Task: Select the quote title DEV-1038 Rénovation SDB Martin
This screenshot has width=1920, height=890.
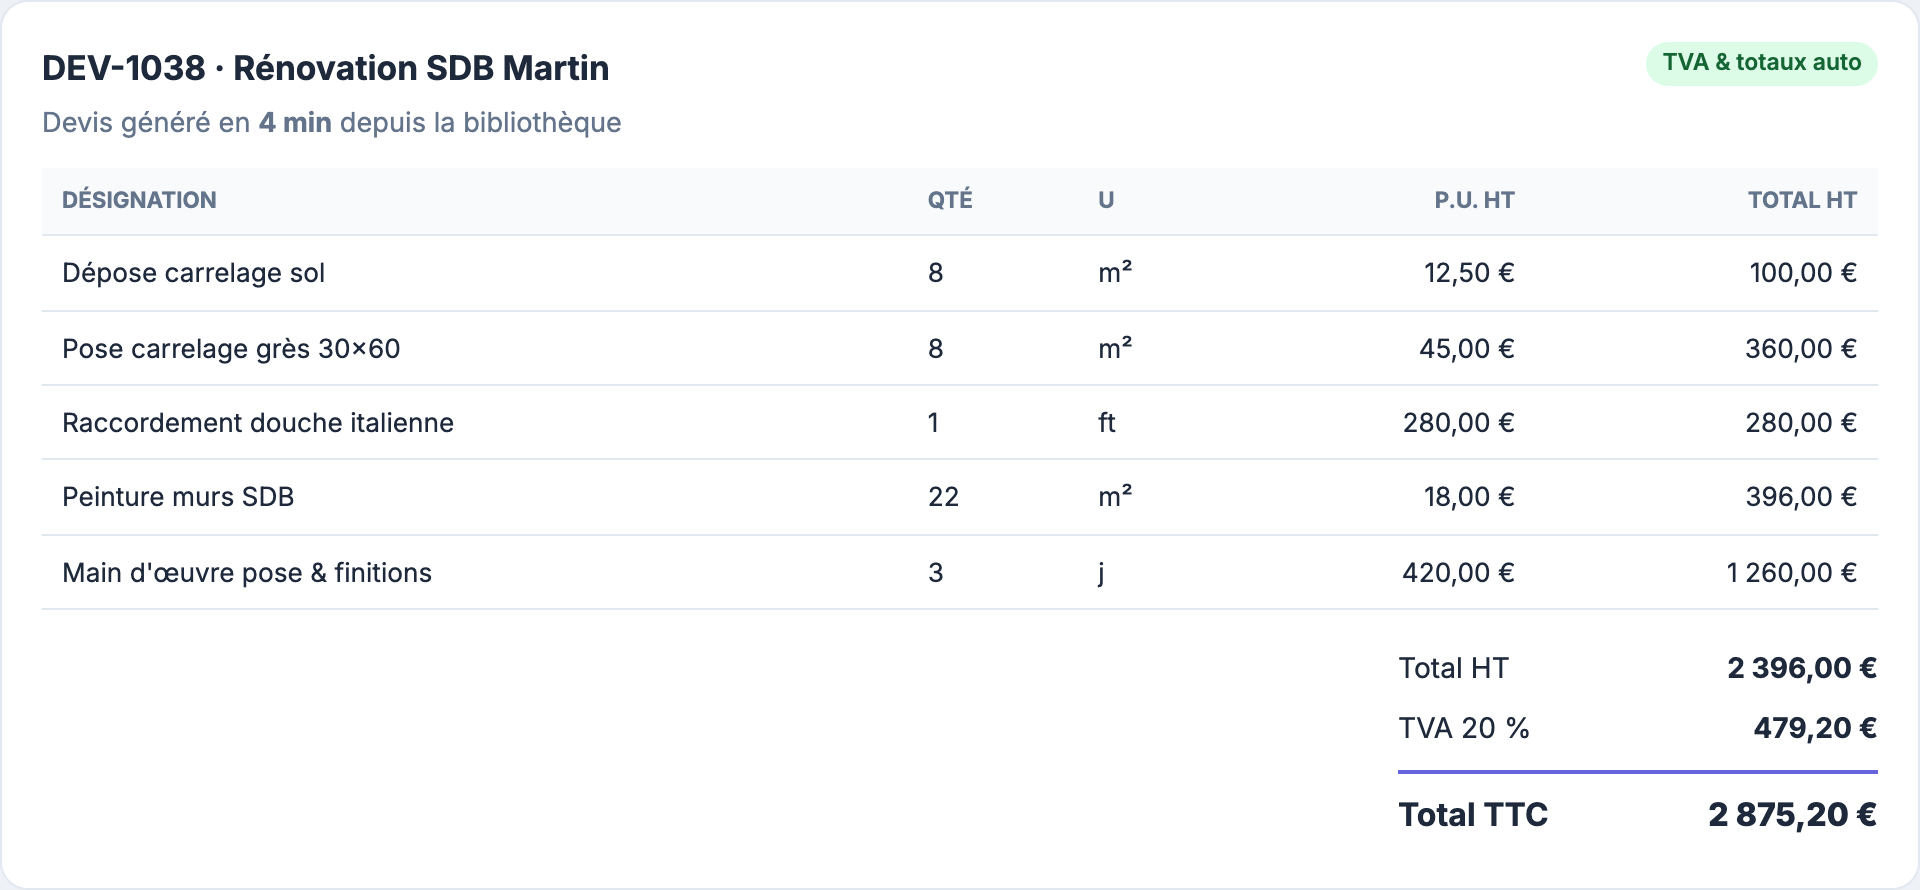Action: (325, 68)
